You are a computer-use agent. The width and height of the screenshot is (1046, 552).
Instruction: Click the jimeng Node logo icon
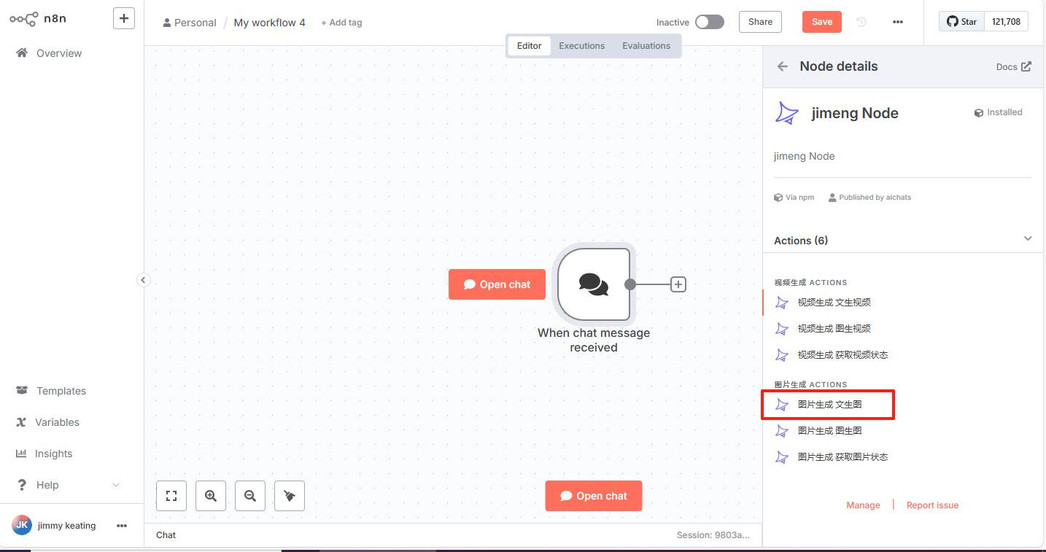787,113
